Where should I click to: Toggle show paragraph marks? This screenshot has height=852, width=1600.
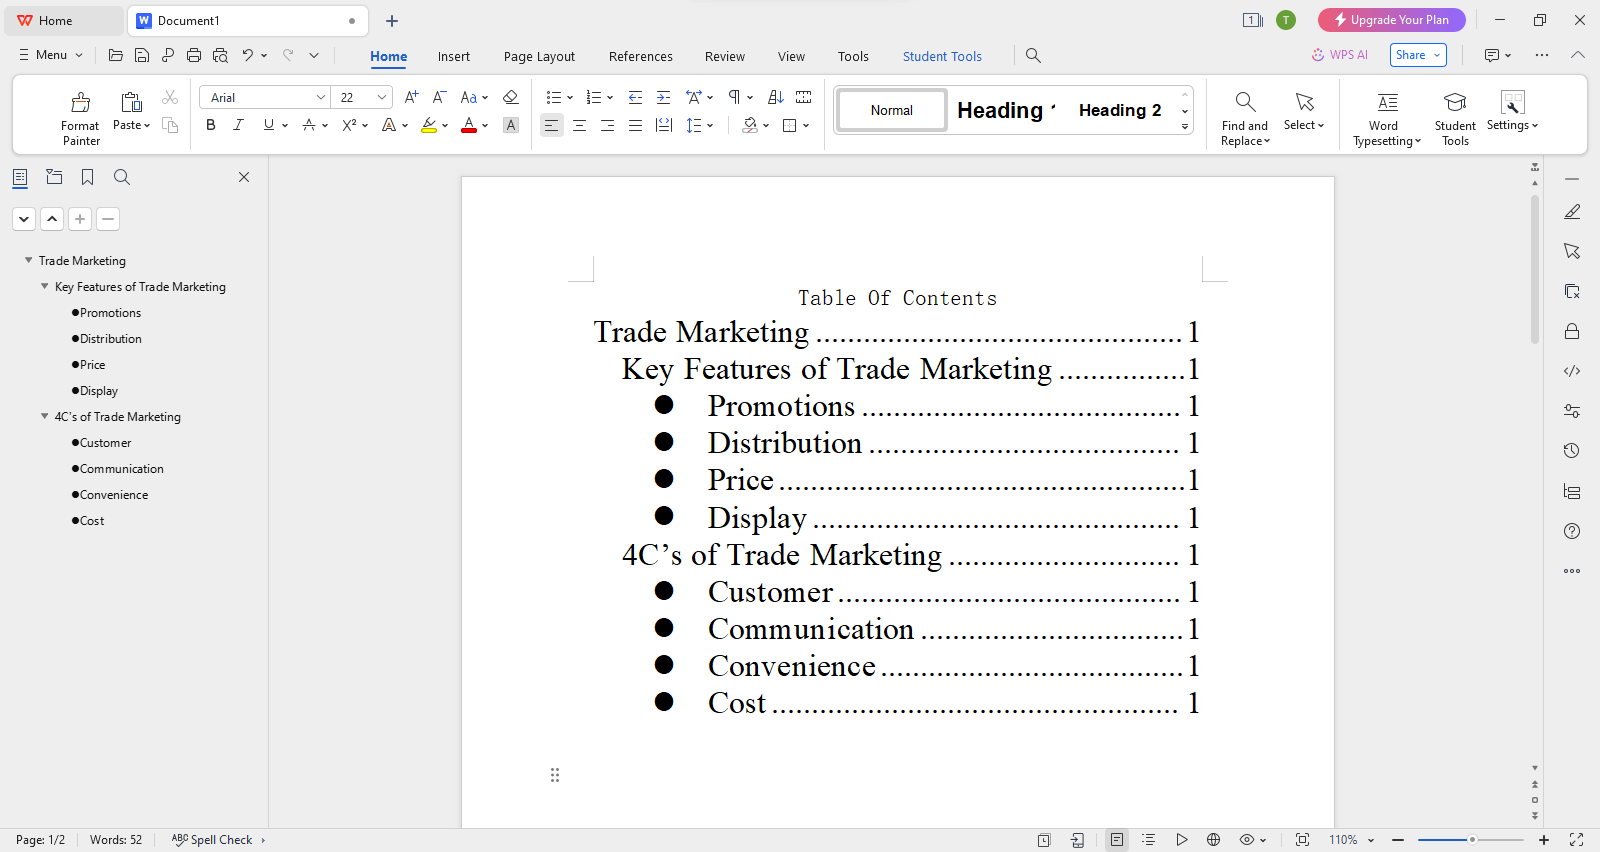pos(735,97)
